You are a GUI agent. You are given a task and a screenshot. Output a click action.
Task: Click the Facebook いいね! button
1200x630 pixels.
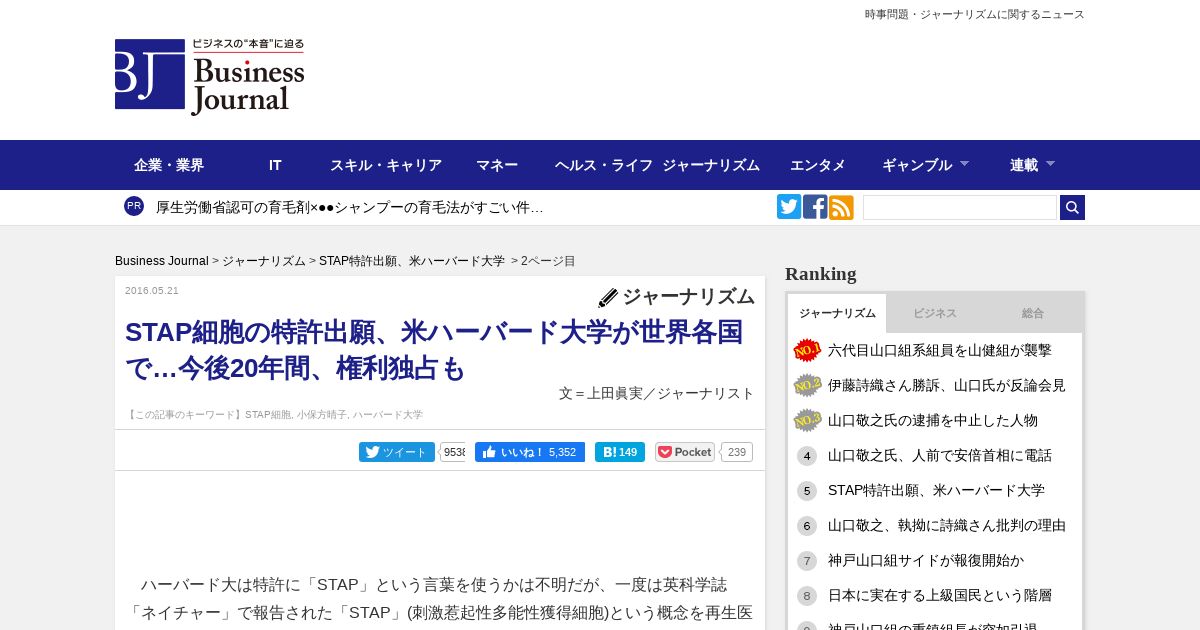point(530,452)
